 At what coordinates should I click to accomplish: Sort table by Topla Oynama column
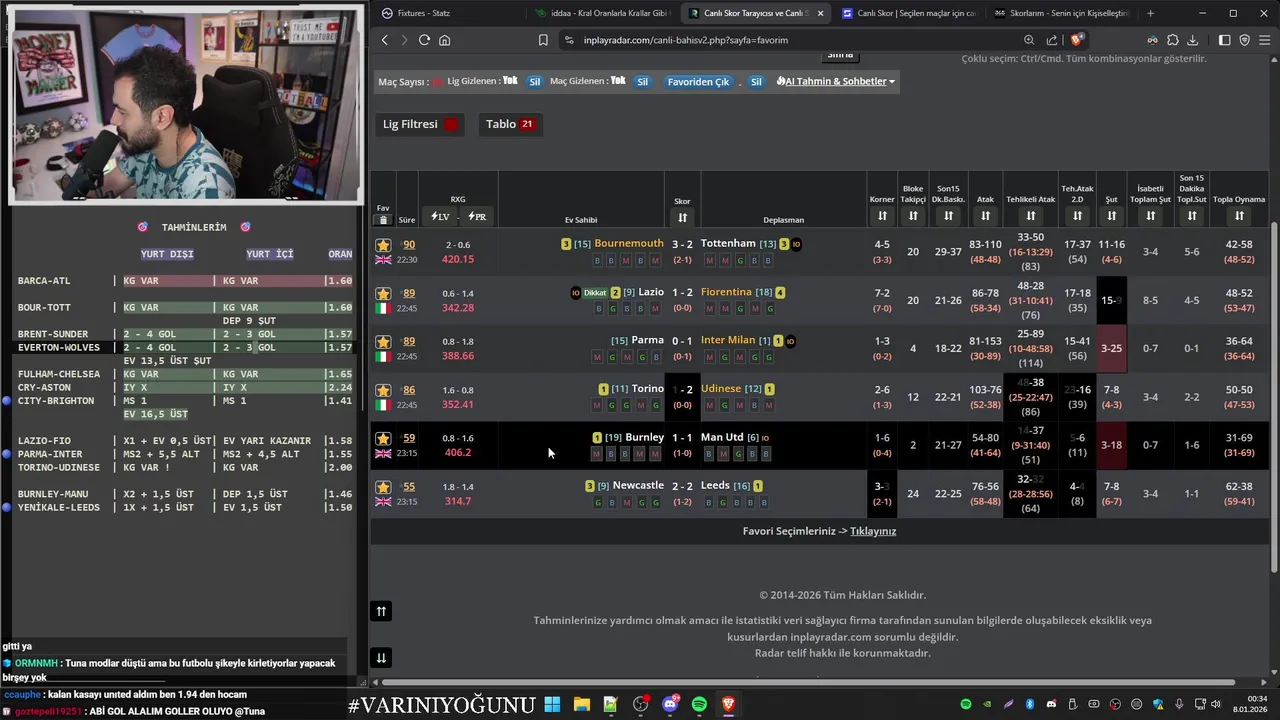pos(1239,216)
